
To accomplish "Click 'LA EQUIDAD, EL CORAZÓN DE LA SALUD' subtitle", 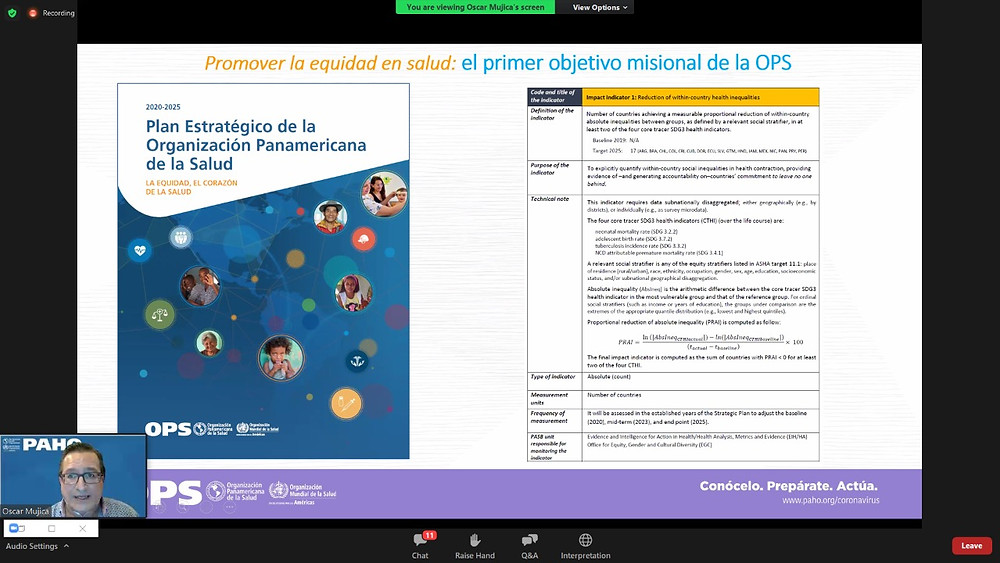I will point(191,187).
